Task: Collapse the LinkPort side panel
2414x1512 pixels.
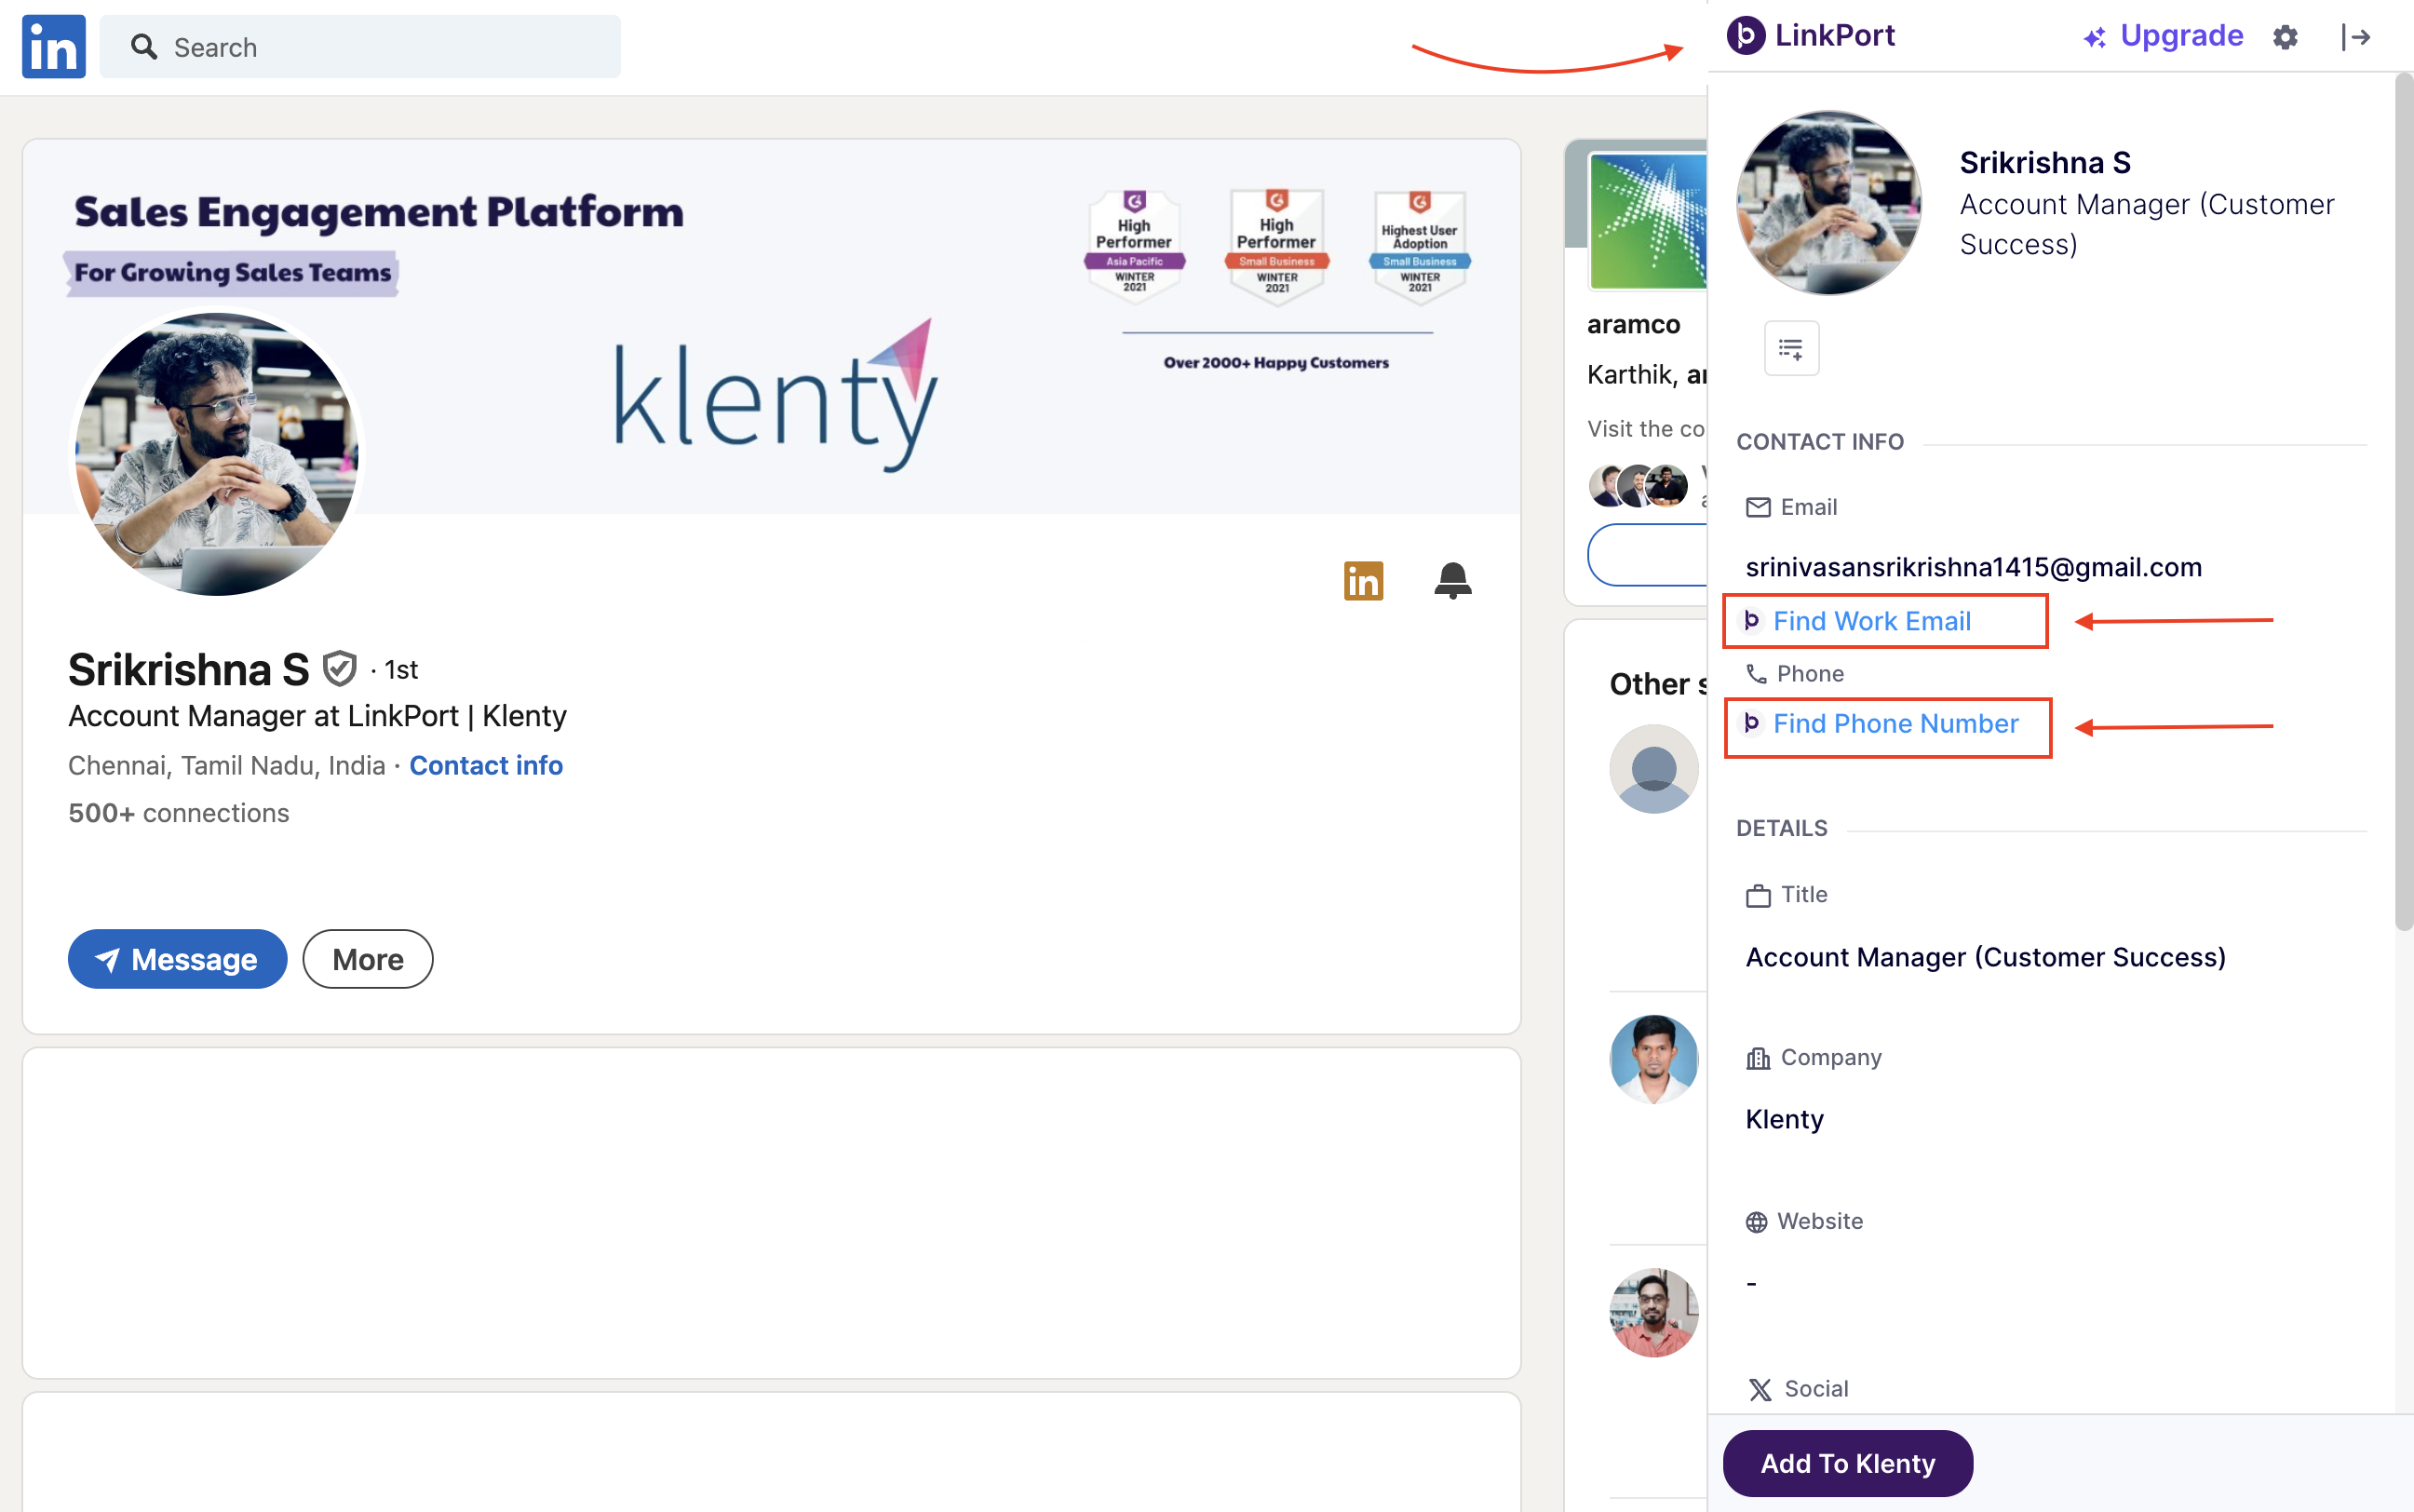Action: (2355, 37)
